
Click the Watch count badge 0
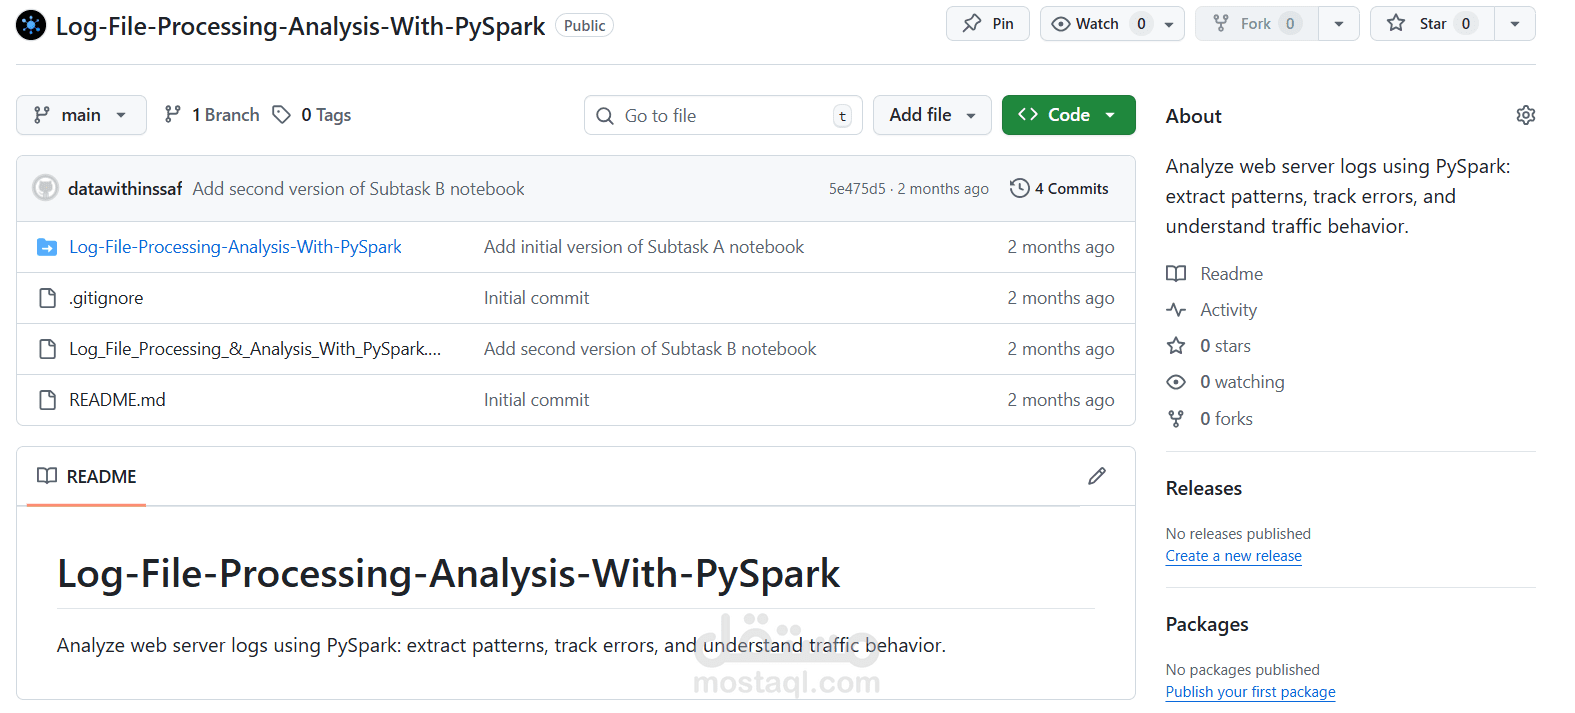coord(1141,24)
